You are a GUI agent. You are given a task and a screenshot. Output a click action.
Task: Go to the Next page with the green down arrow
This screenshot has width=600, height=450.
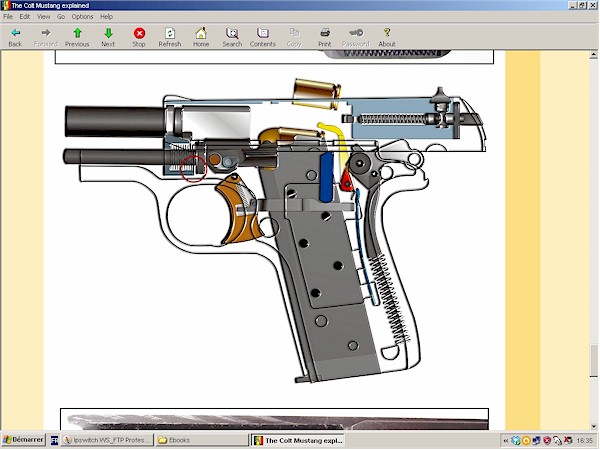(108, 37)
